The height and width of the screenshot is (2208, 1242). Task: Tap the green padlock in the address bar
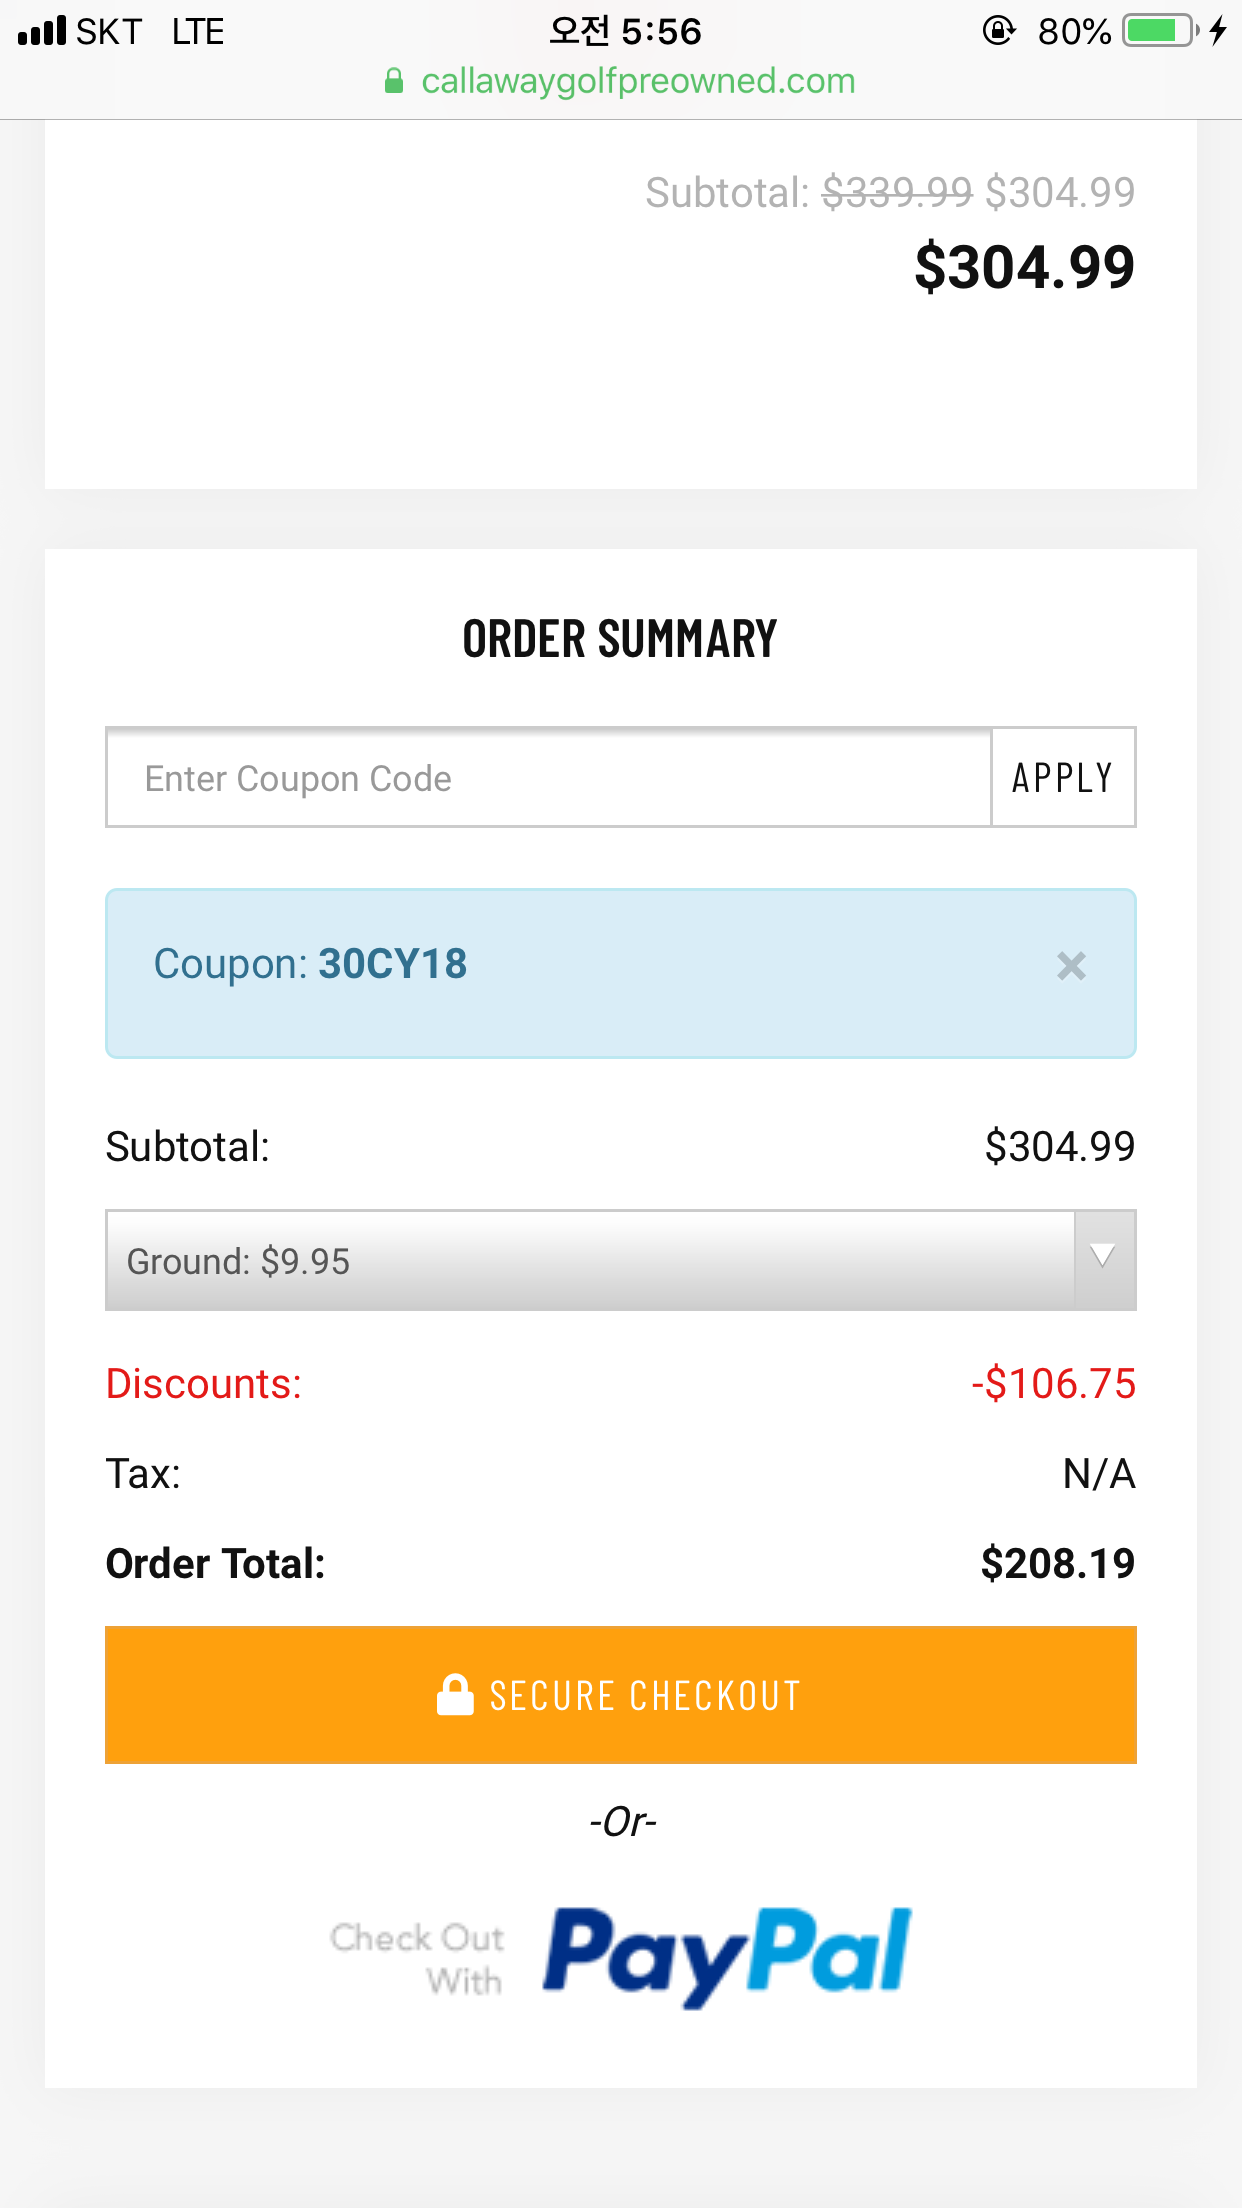coord(394,81)
